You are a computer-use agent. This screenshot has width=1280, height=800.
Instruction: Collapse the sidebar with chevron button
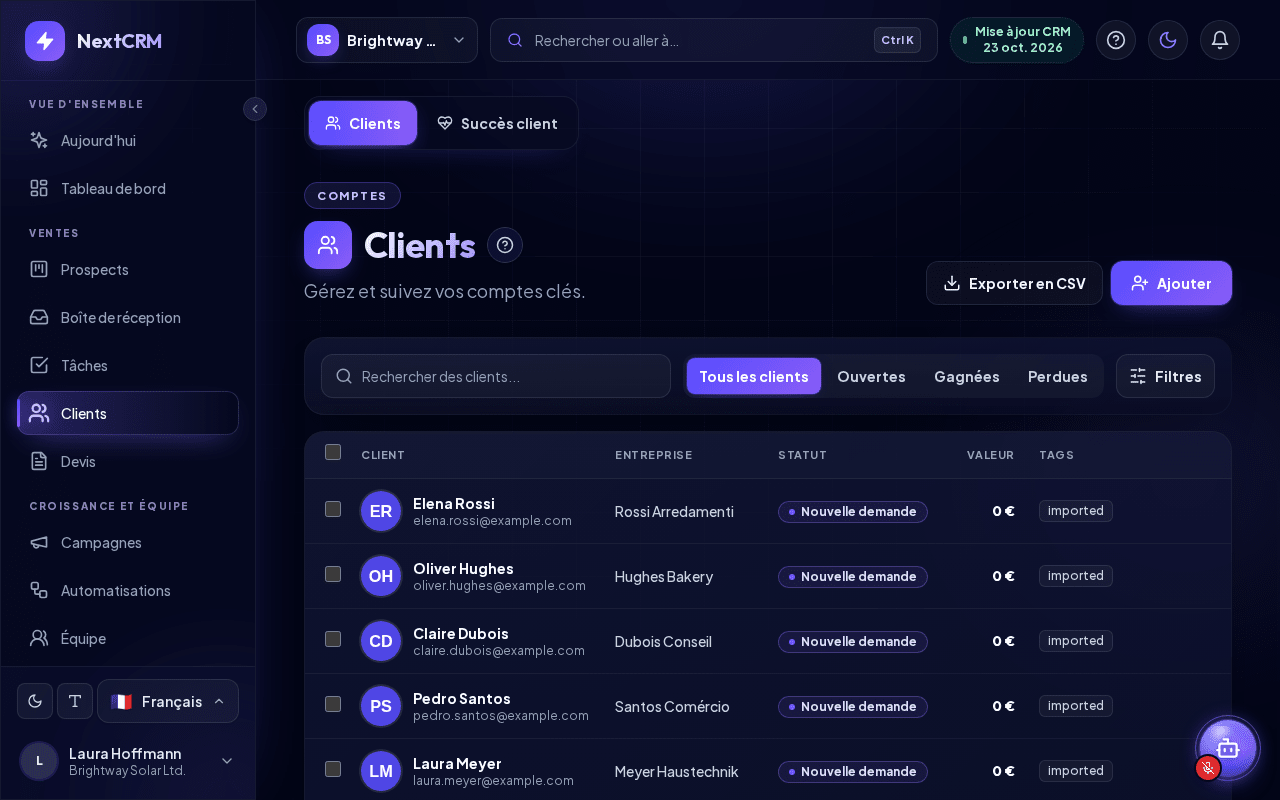click(x=255, y=109)
